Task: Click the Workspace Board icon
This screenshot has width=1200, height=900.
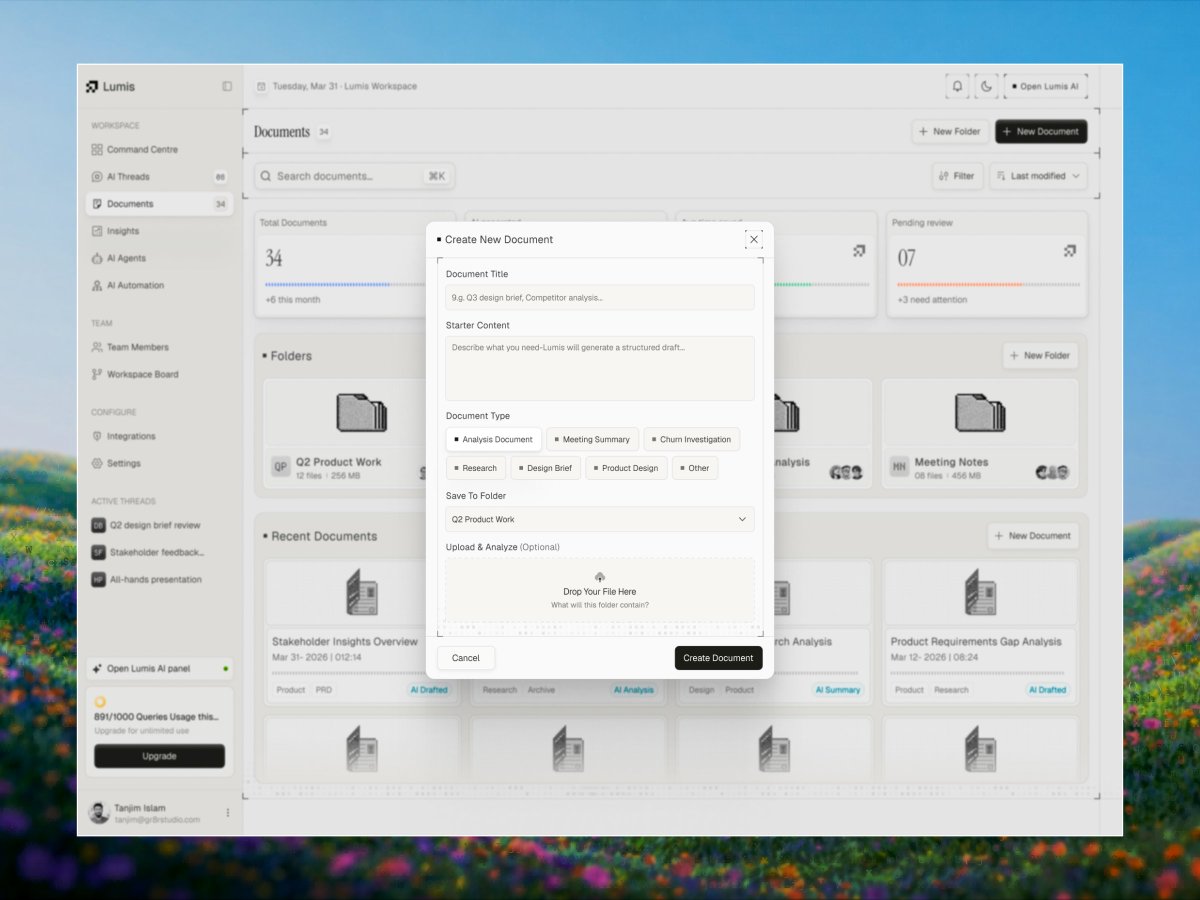Action: 97,374
